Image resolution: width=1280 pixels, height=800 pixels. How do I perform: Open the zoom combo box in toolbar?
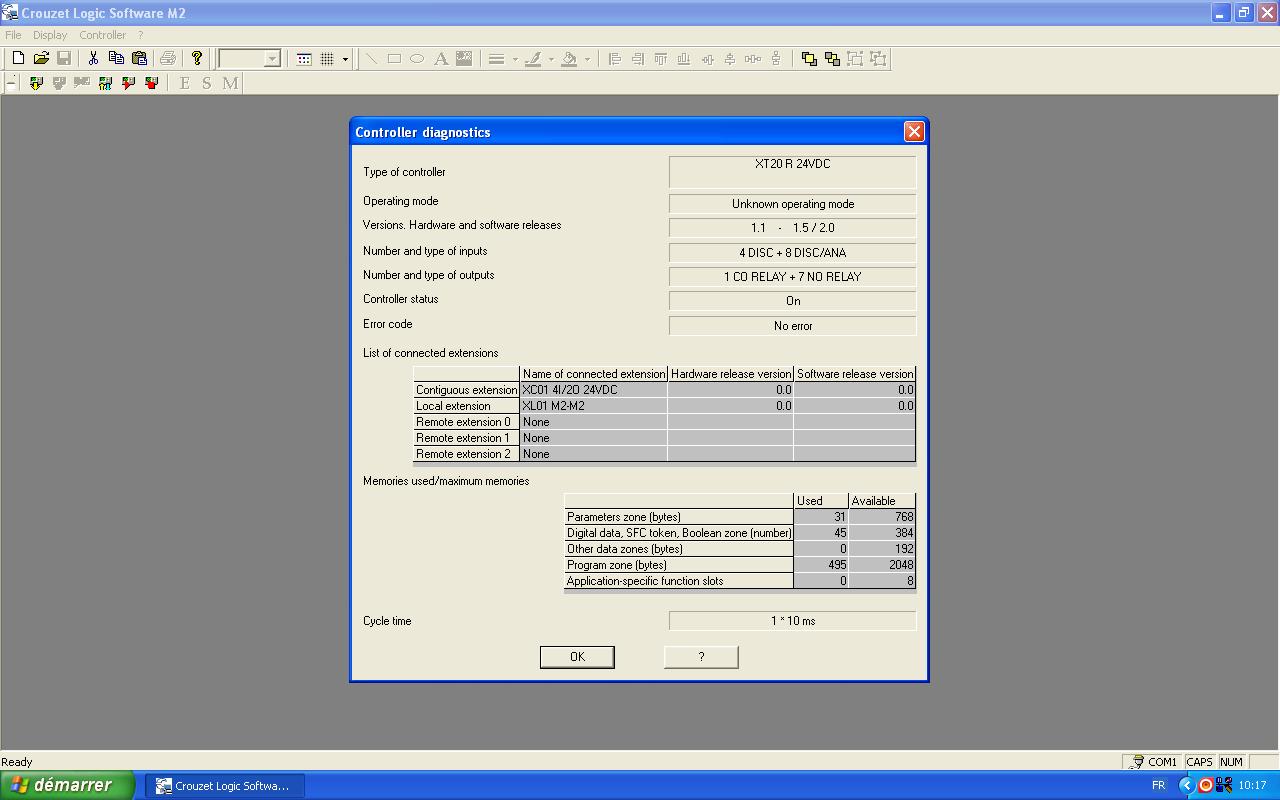coord(272,59)
